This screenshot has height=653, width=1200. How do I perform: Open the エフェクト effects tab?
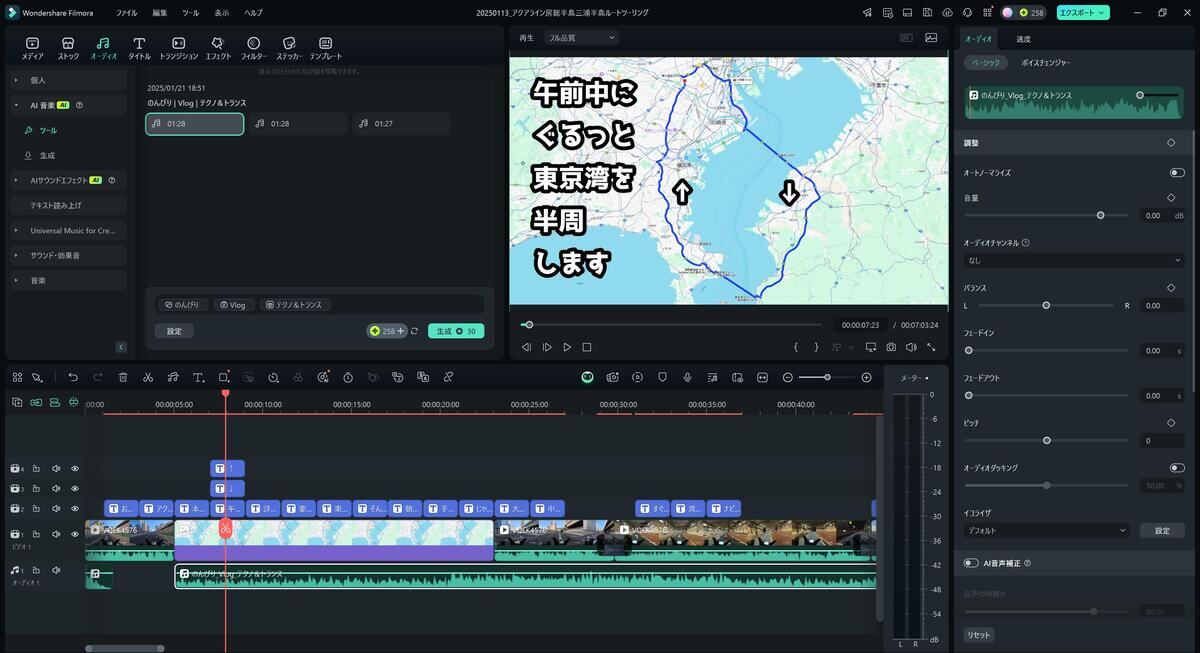[x=218, y=48]
